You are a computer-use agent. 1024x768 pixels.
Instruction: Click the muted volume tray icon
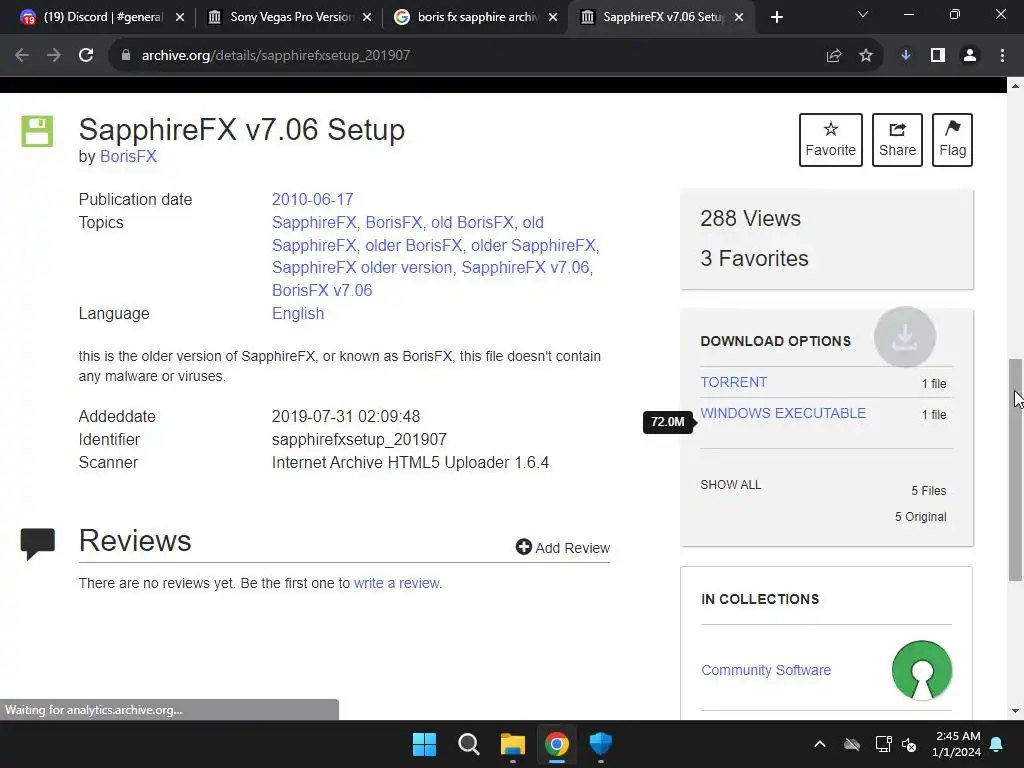[x=909, y=744]
